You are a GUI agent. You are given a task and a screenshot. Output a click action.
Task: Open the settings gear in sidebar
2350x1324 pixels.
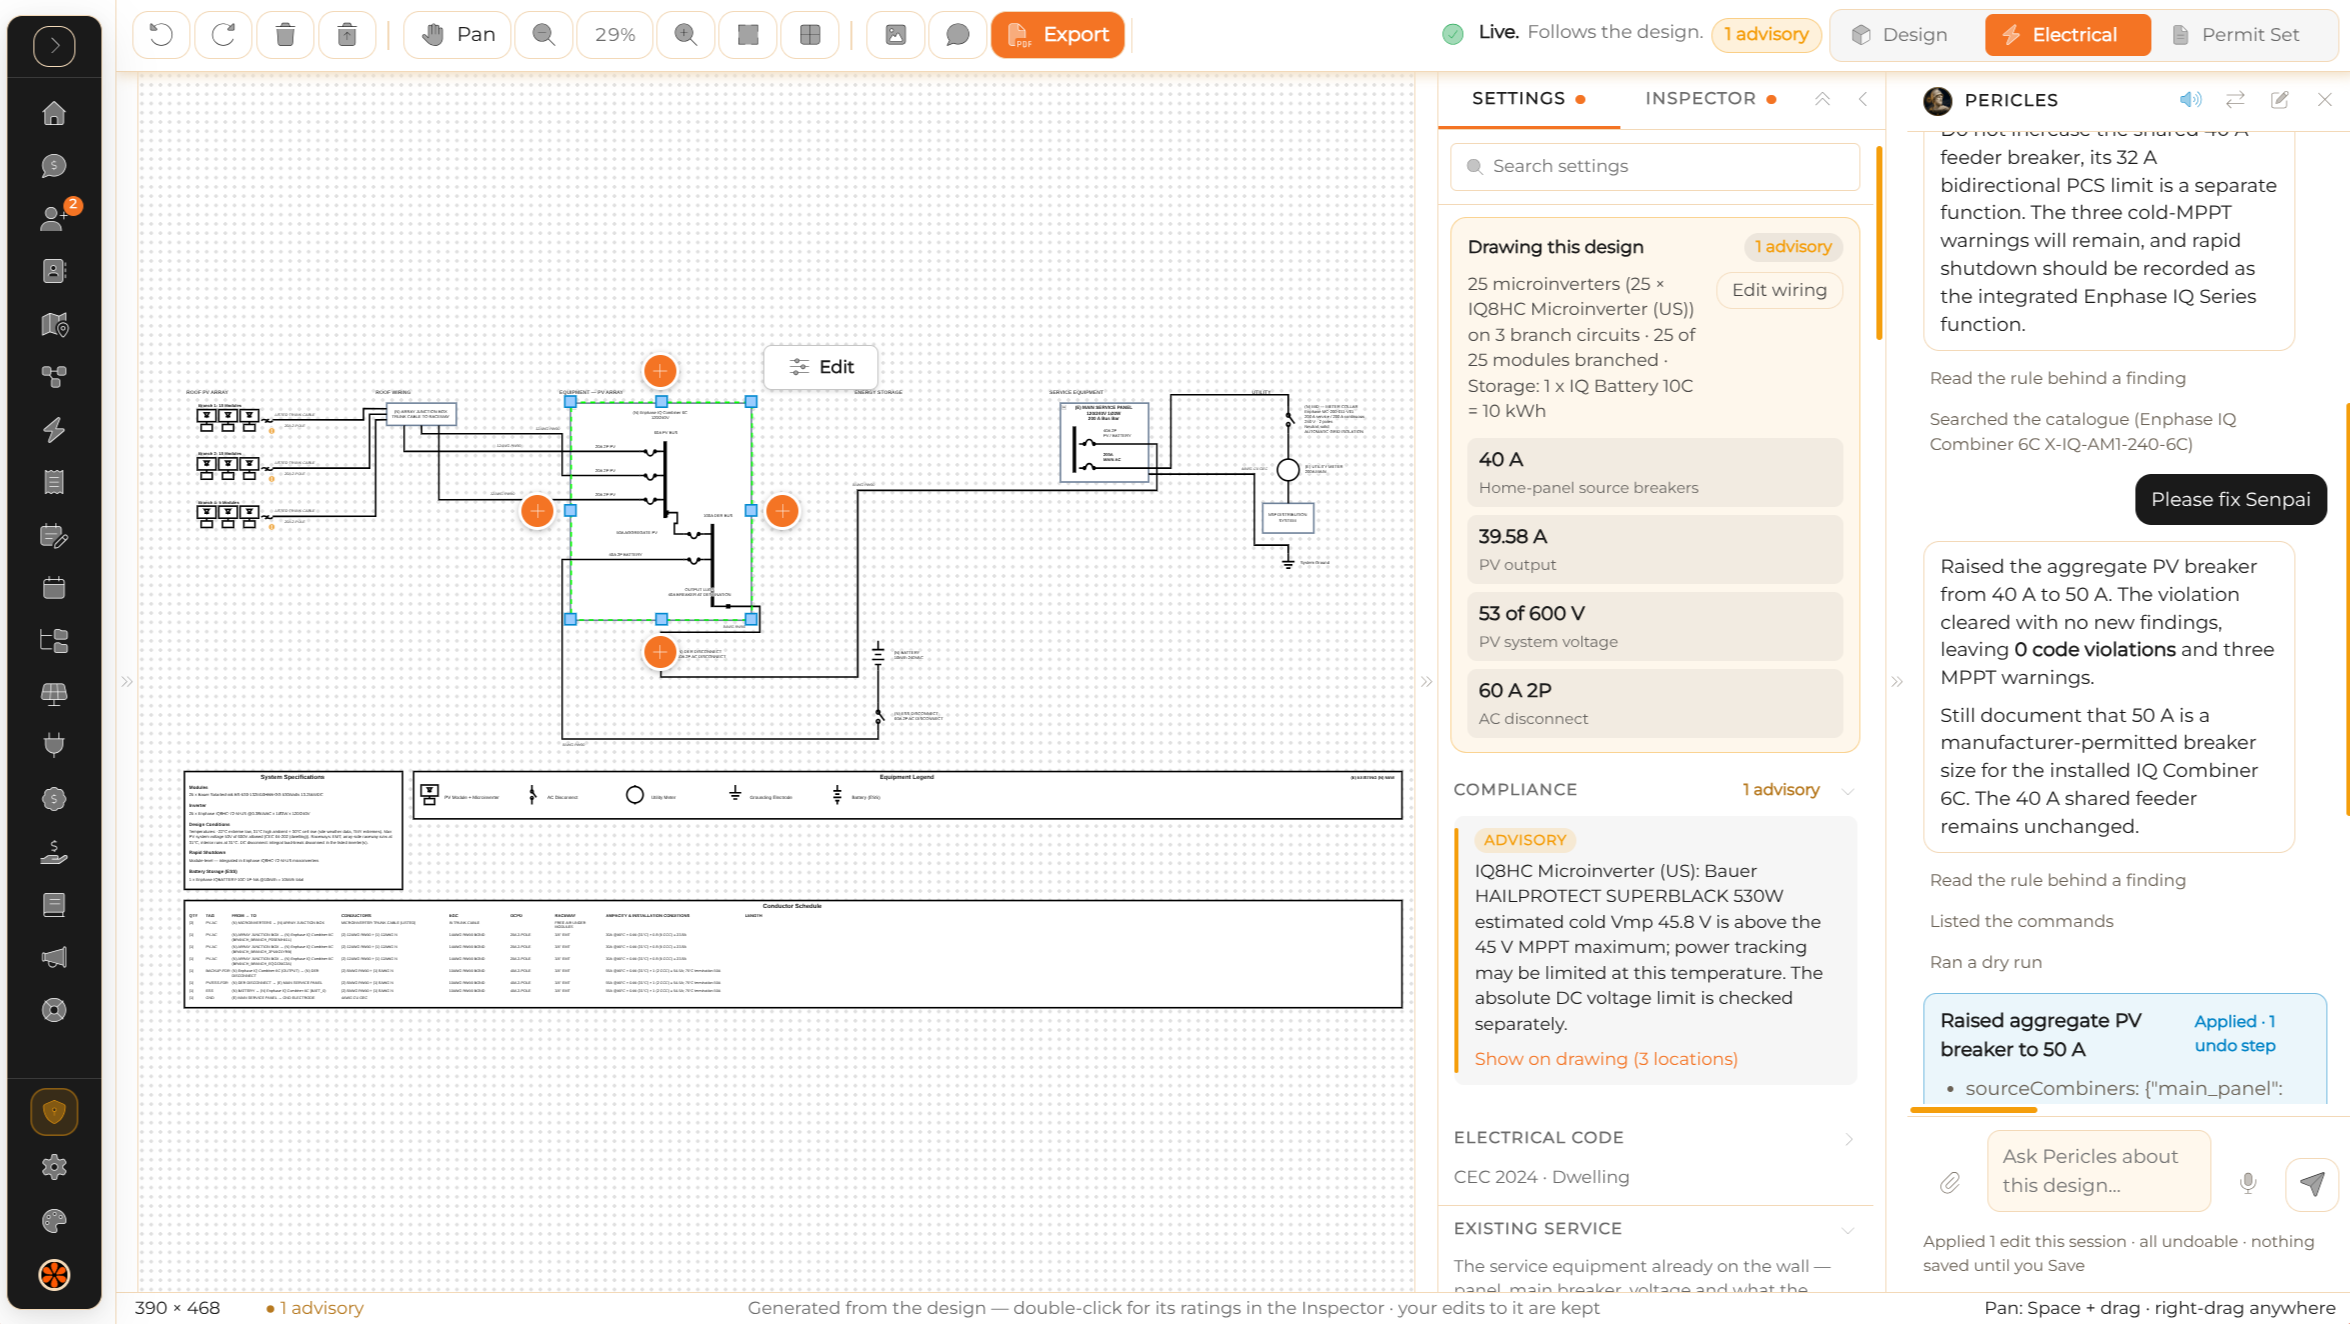(x=54, y=1167)
